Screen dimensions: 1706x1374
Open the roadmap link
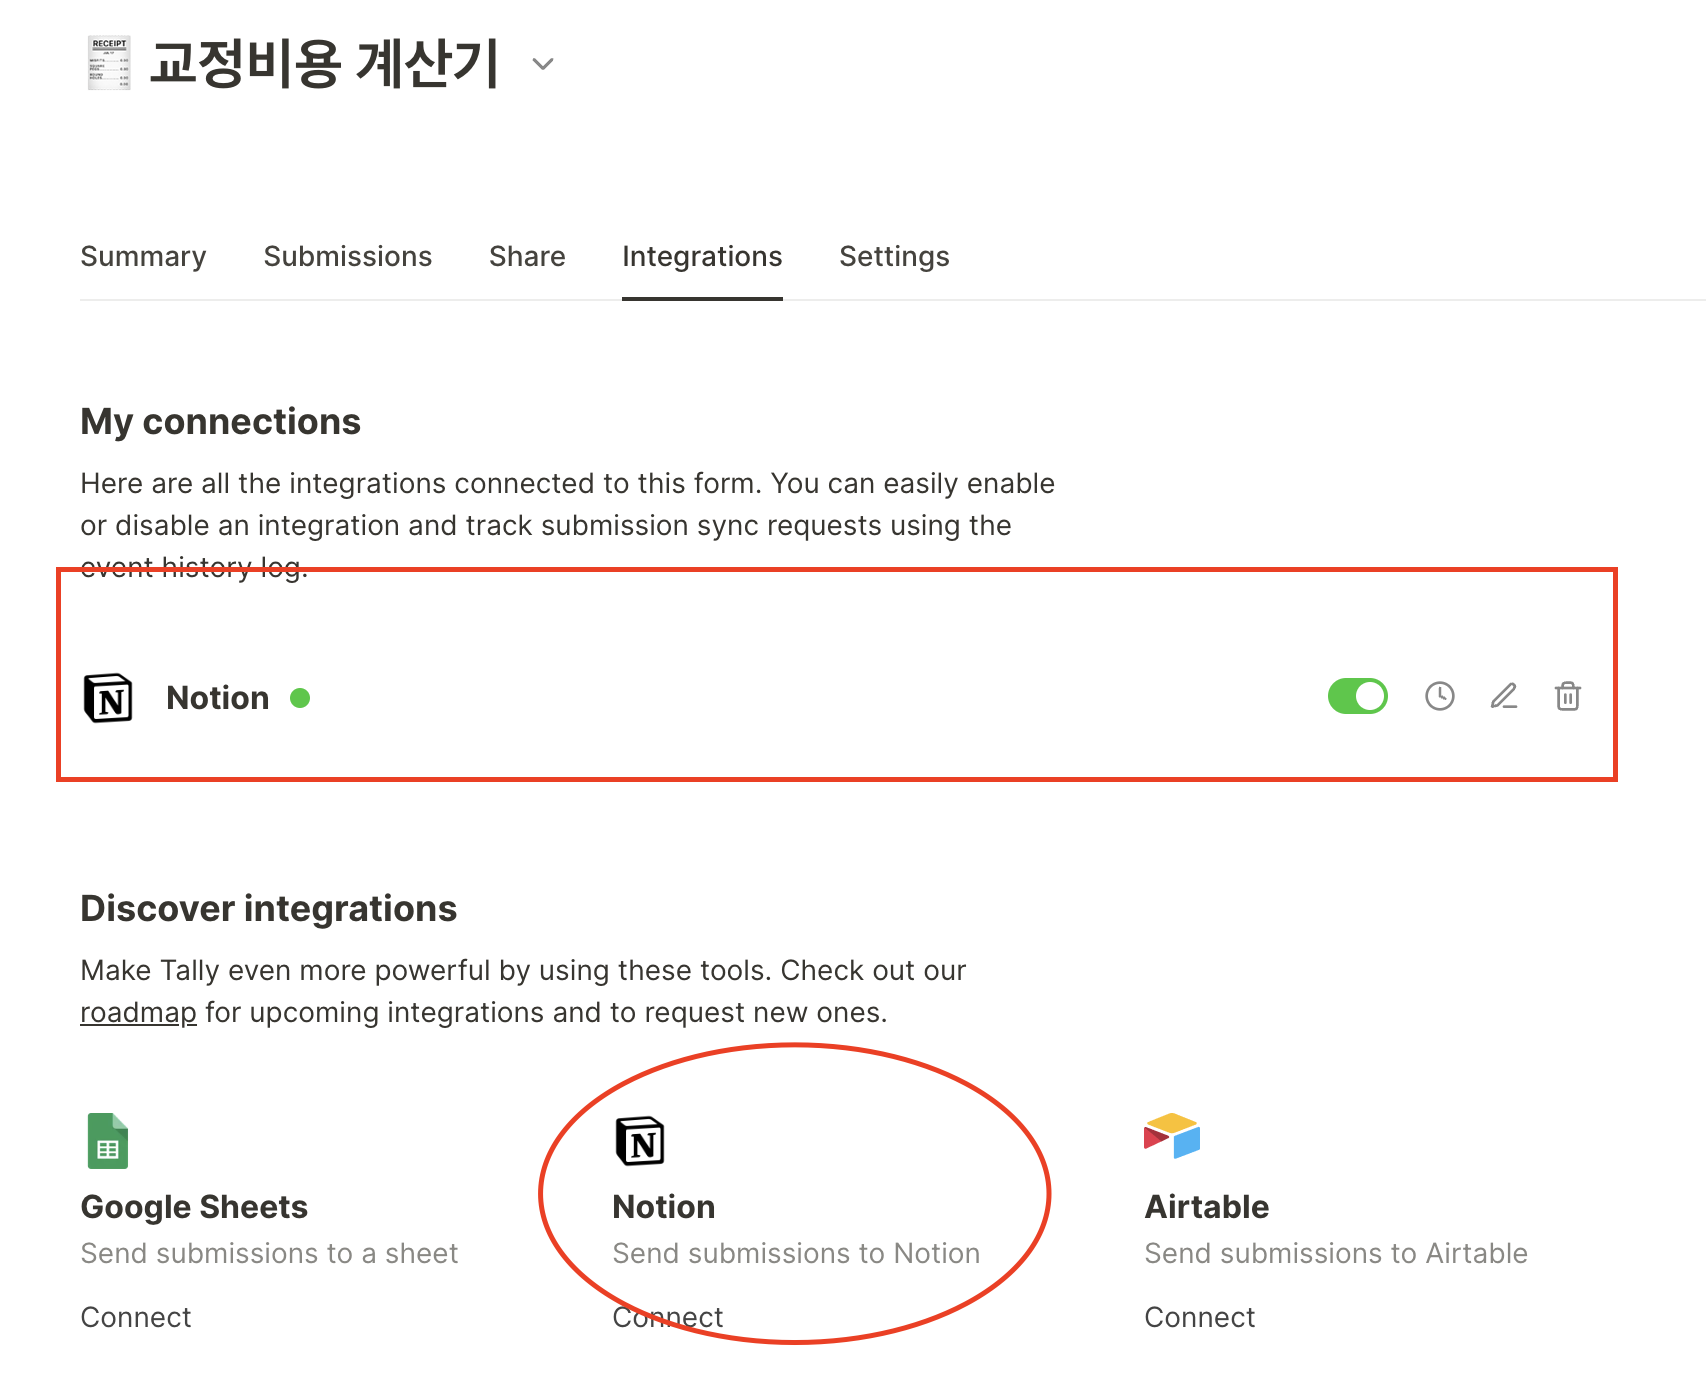(138, 1012)
